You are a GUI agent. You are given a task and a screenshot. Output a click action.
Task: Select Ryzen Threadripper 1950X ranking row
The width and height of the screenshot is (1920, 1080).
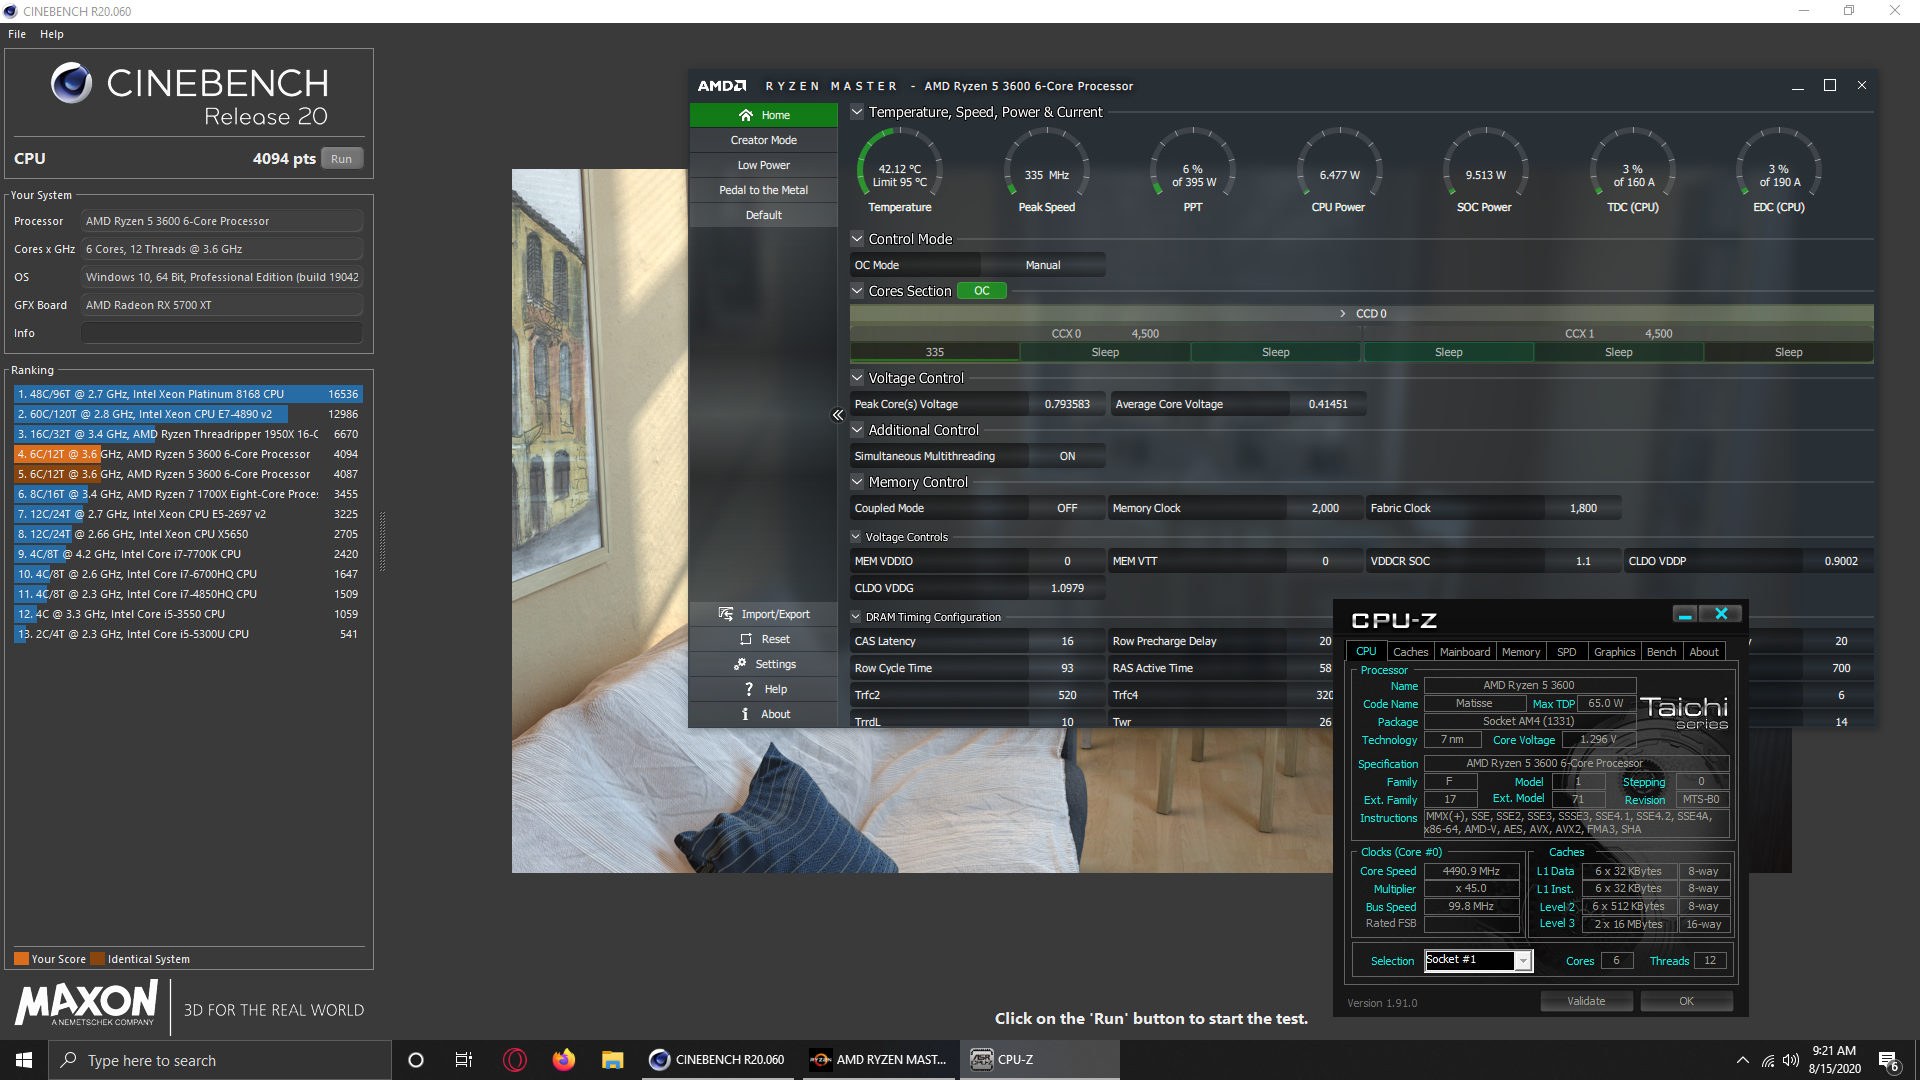point(187,434)
